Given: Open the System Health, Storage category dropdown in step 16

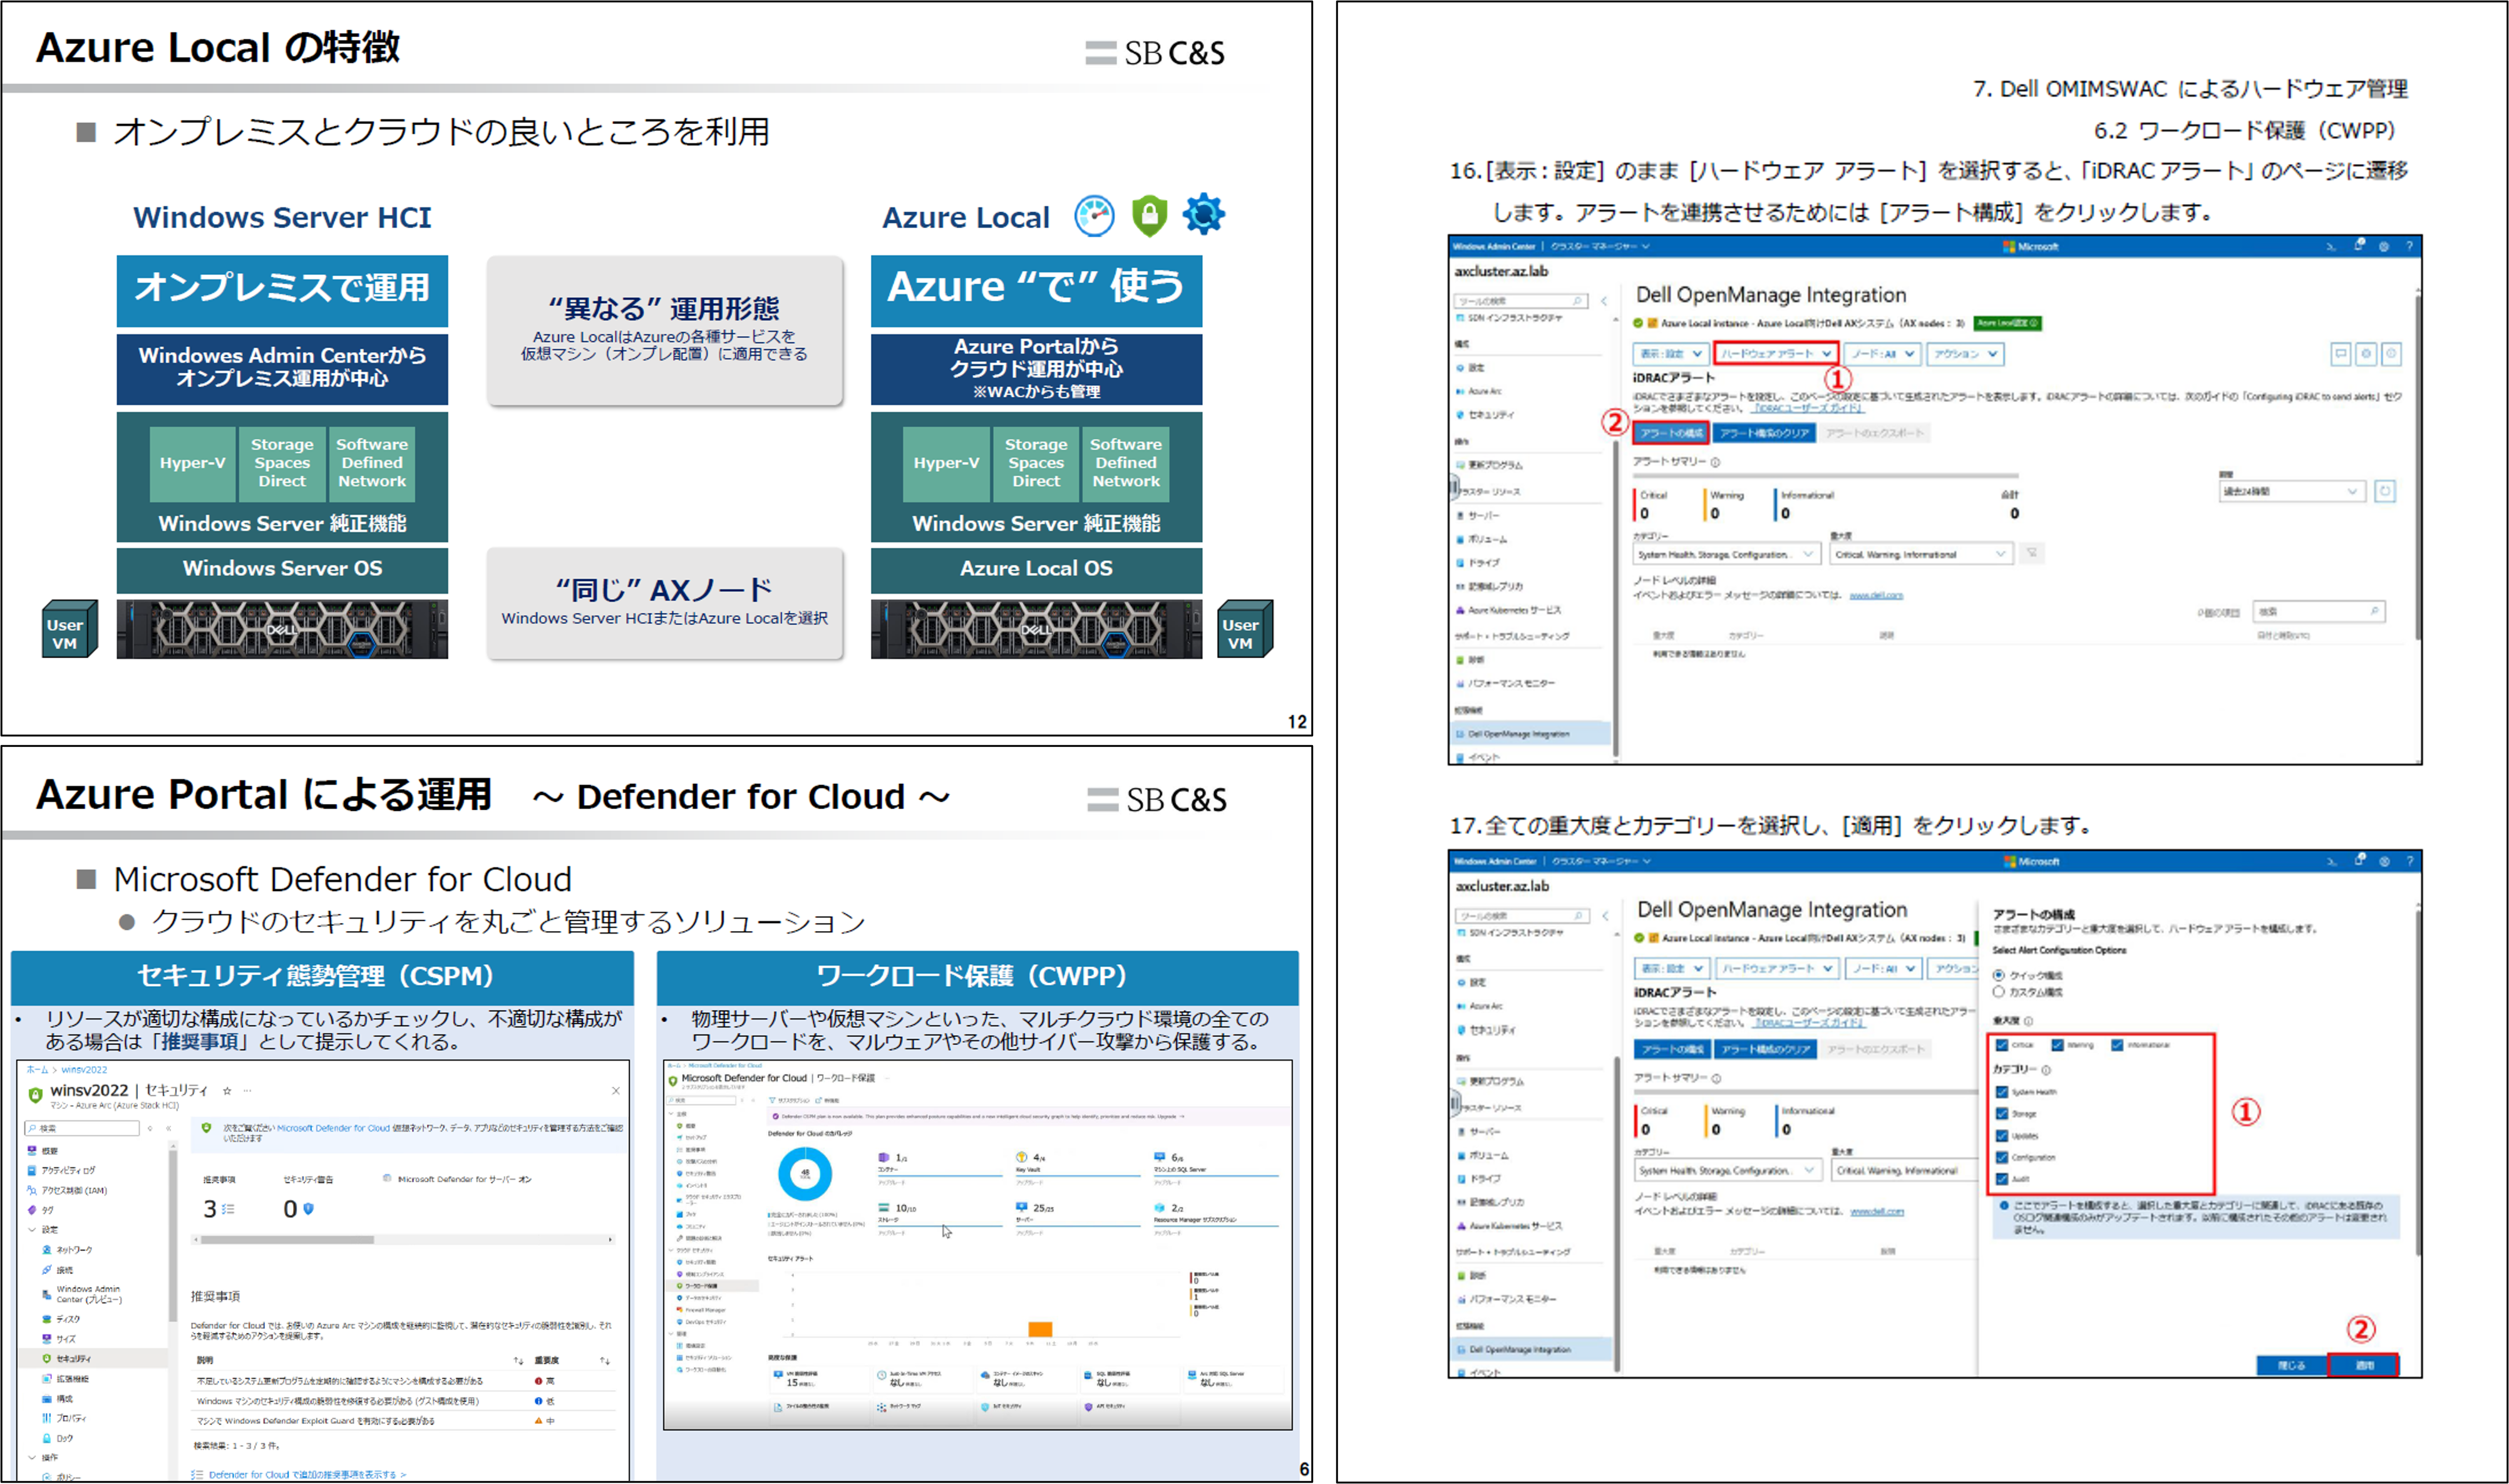Looking at the screenshot, I should point(1727,554).
